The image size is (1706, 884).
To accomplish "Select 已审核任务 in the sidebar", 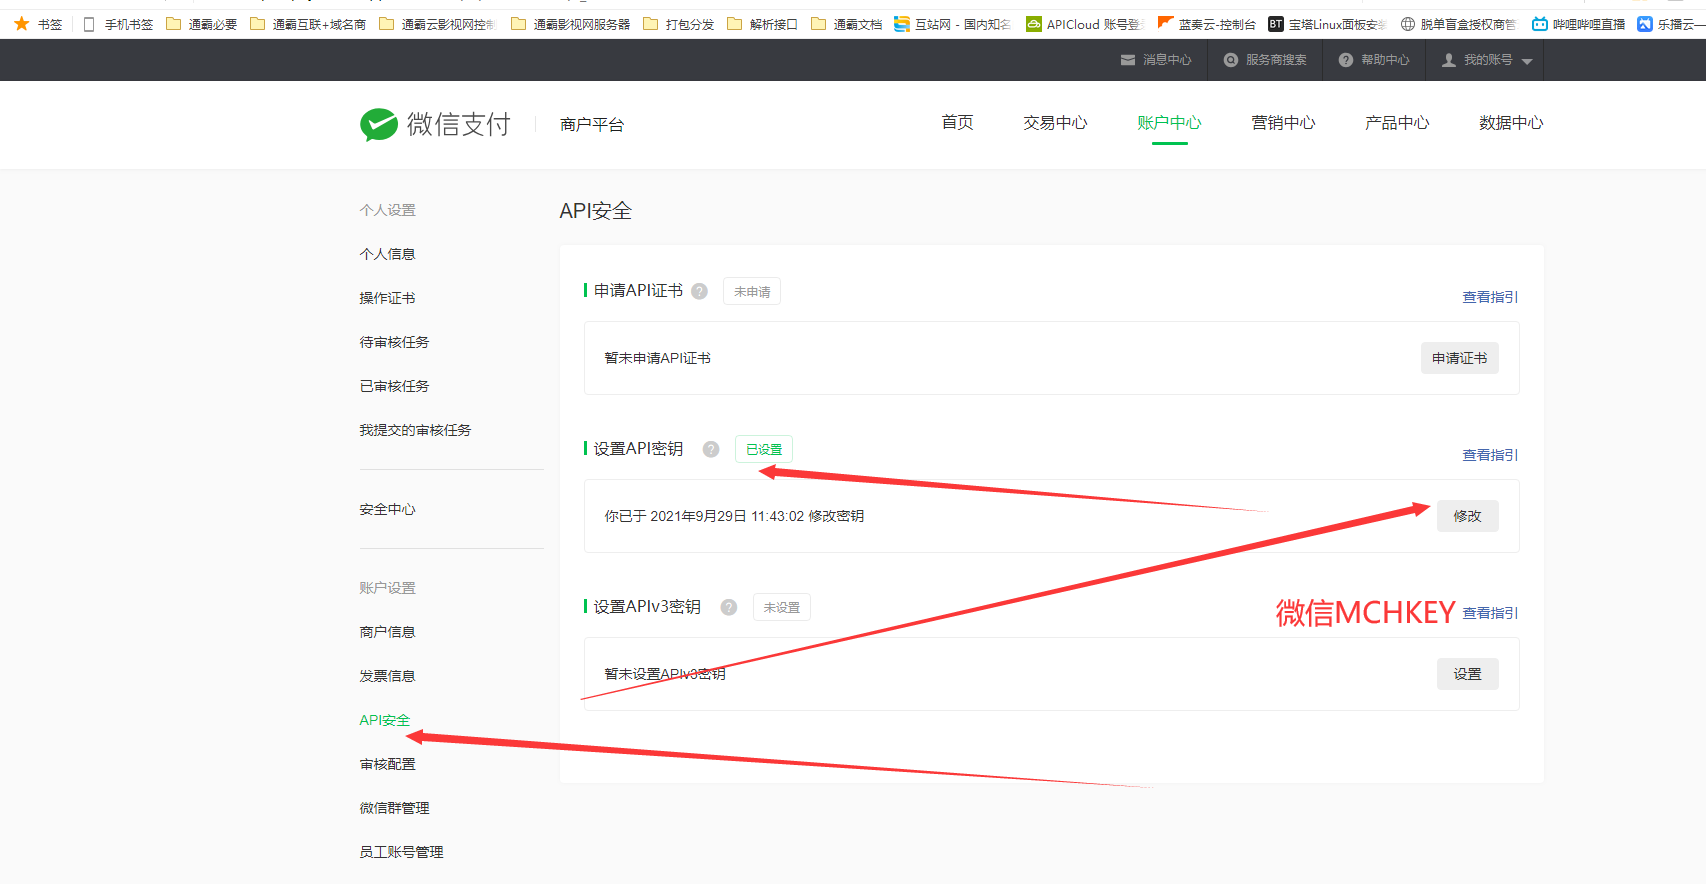I will tap(394, 386).
